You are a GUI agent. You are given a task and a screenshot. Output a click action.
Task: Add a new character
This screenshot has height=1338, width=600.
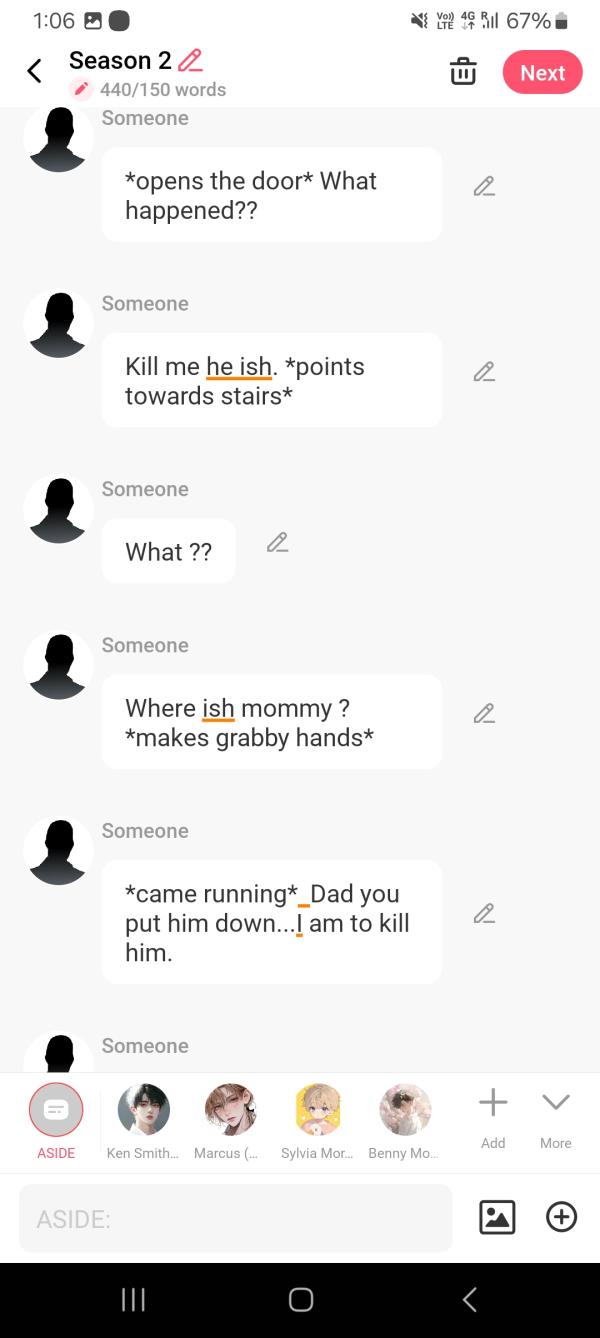[x=493, y=1120]
